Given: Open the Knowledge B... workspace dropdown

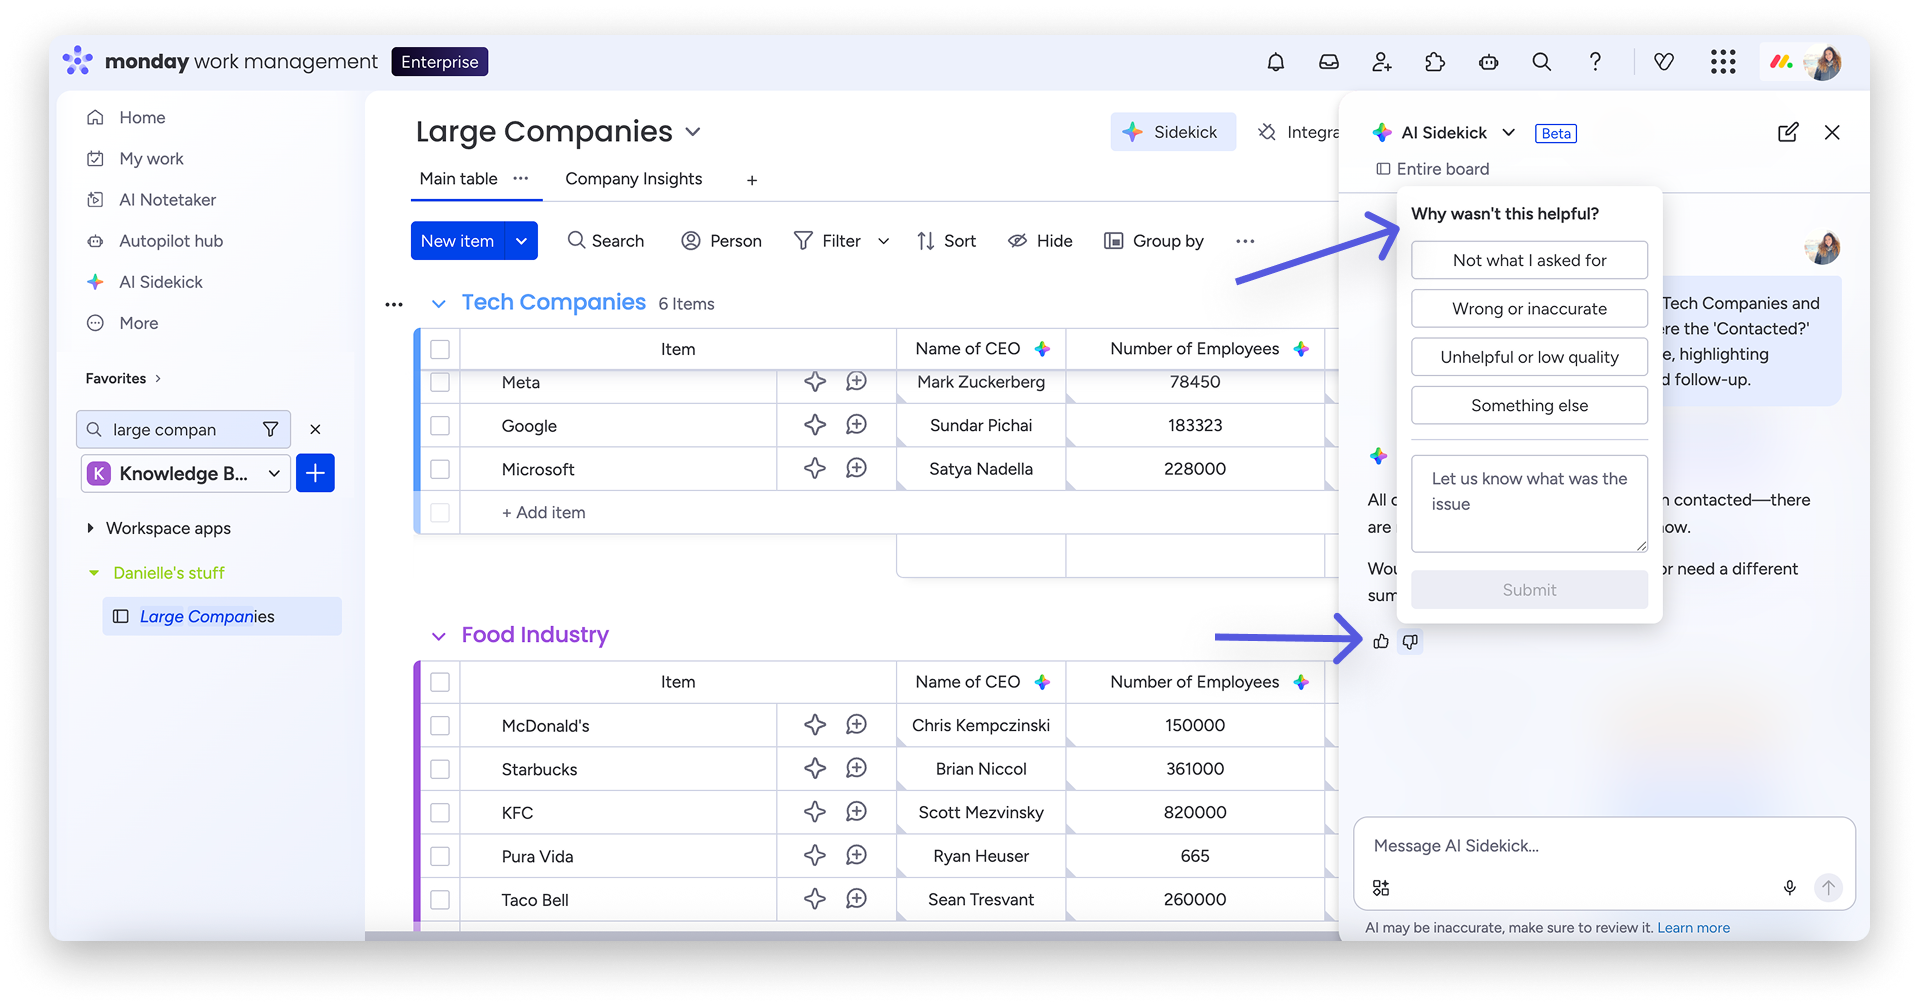Looking at the screenshot, I should pyautogui.click(x=186, y=473).
